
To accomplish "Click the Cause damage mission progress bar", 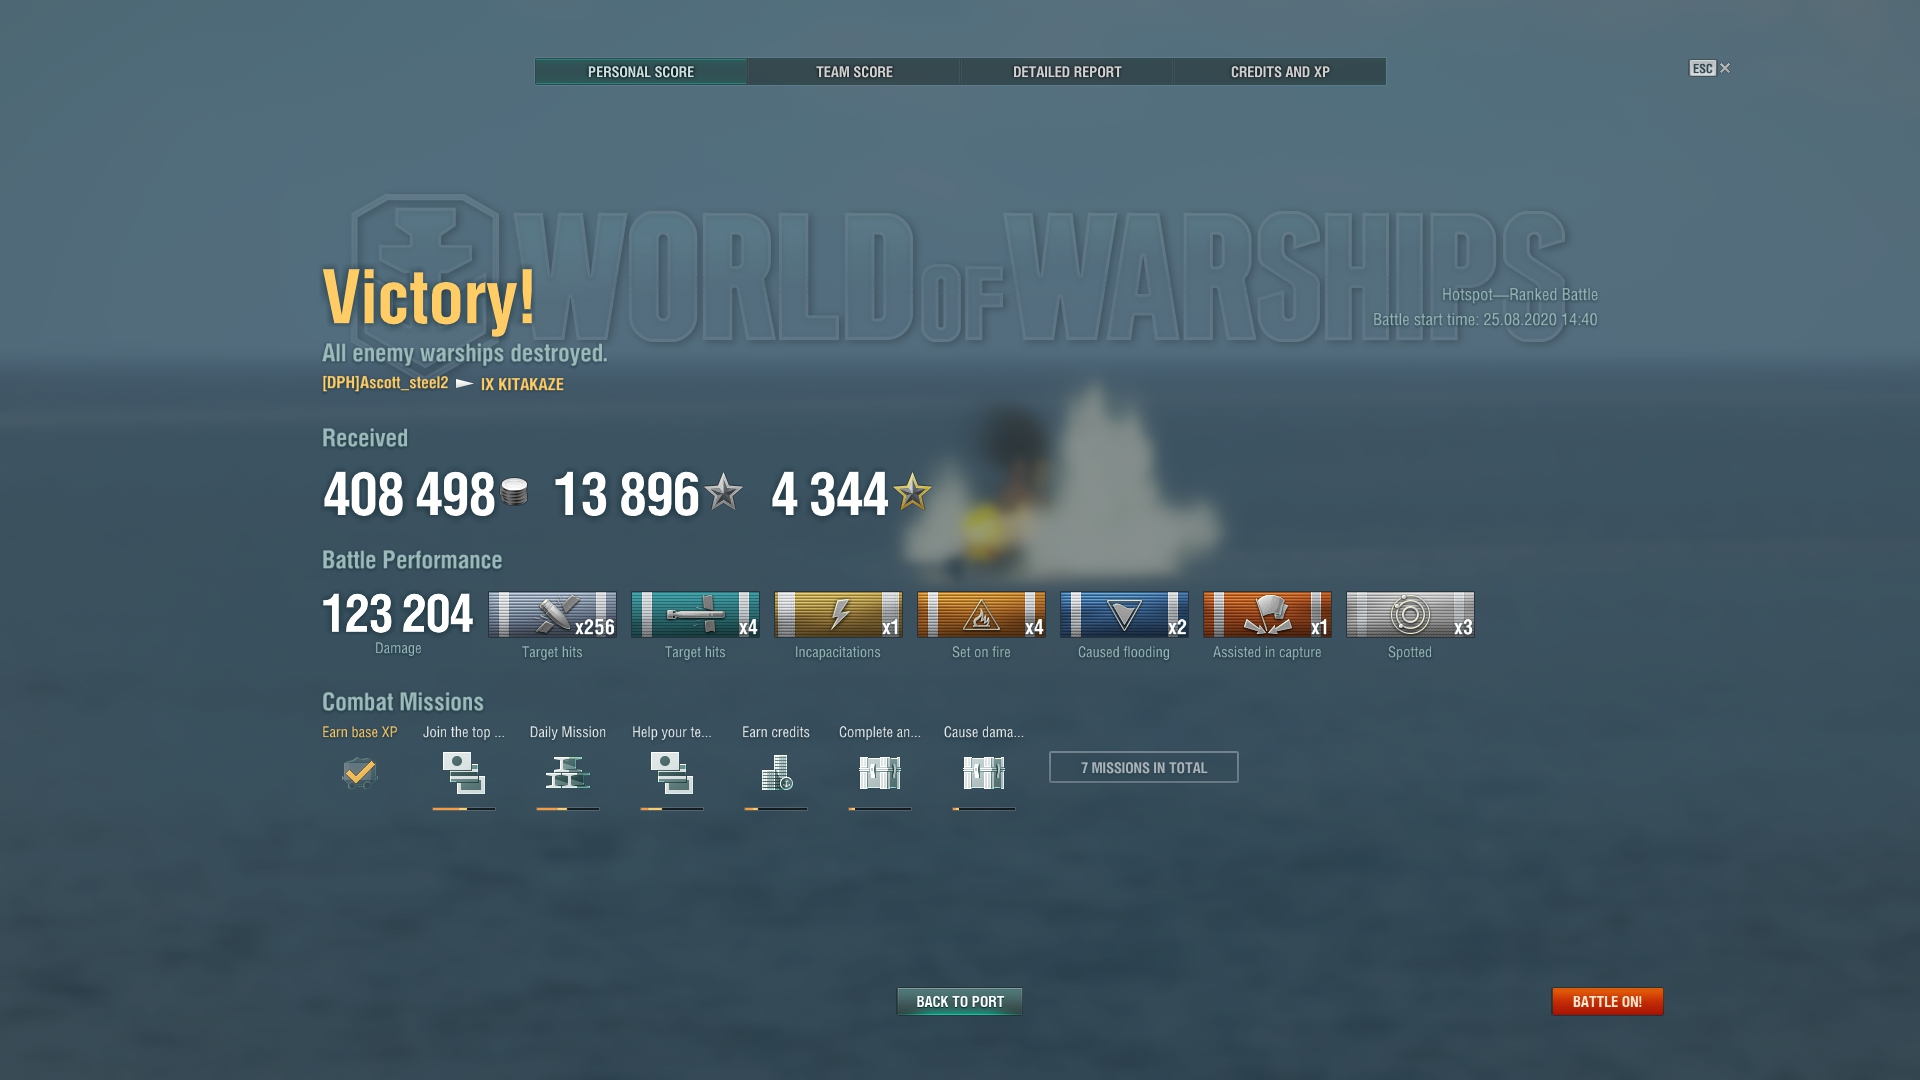I will 984,809.
